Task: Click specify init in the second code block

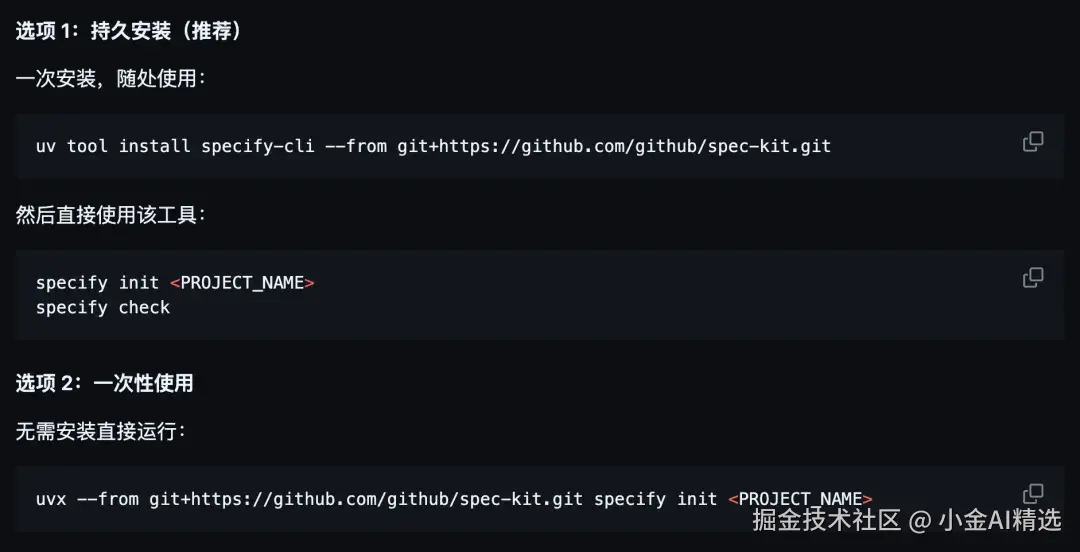Action: (x=97, y=283)
